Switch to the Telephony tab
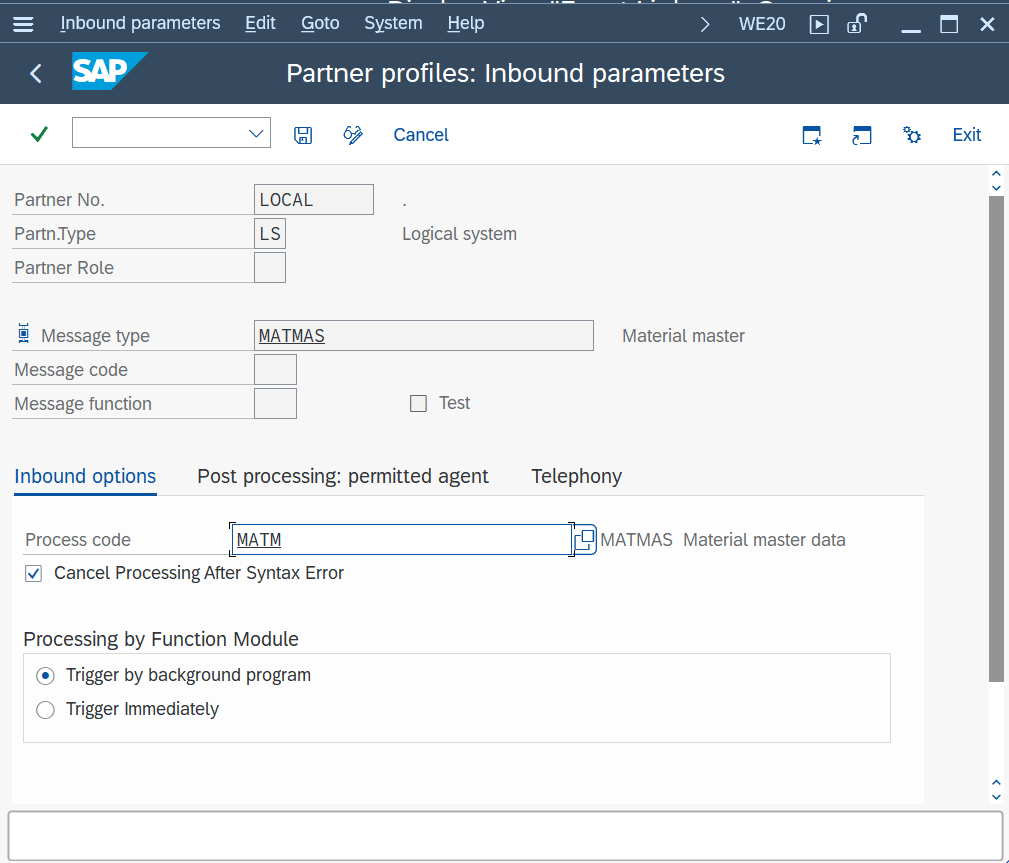The width and height of the screenshot is (1009, 863). point(576,476)
